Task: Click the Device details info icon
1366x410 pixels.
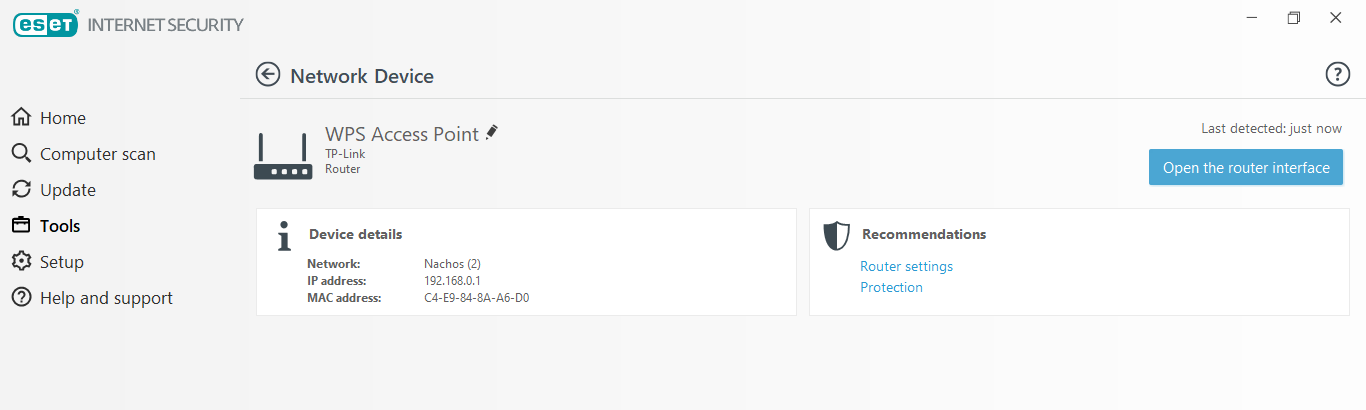Action: click(x=285, y=236)
